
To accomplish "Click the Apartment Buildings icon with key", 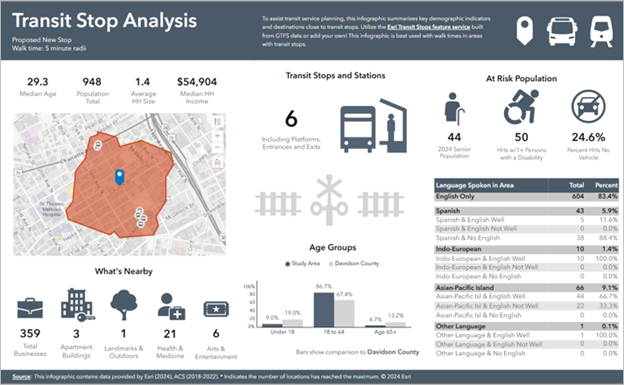I will [78, 305].
